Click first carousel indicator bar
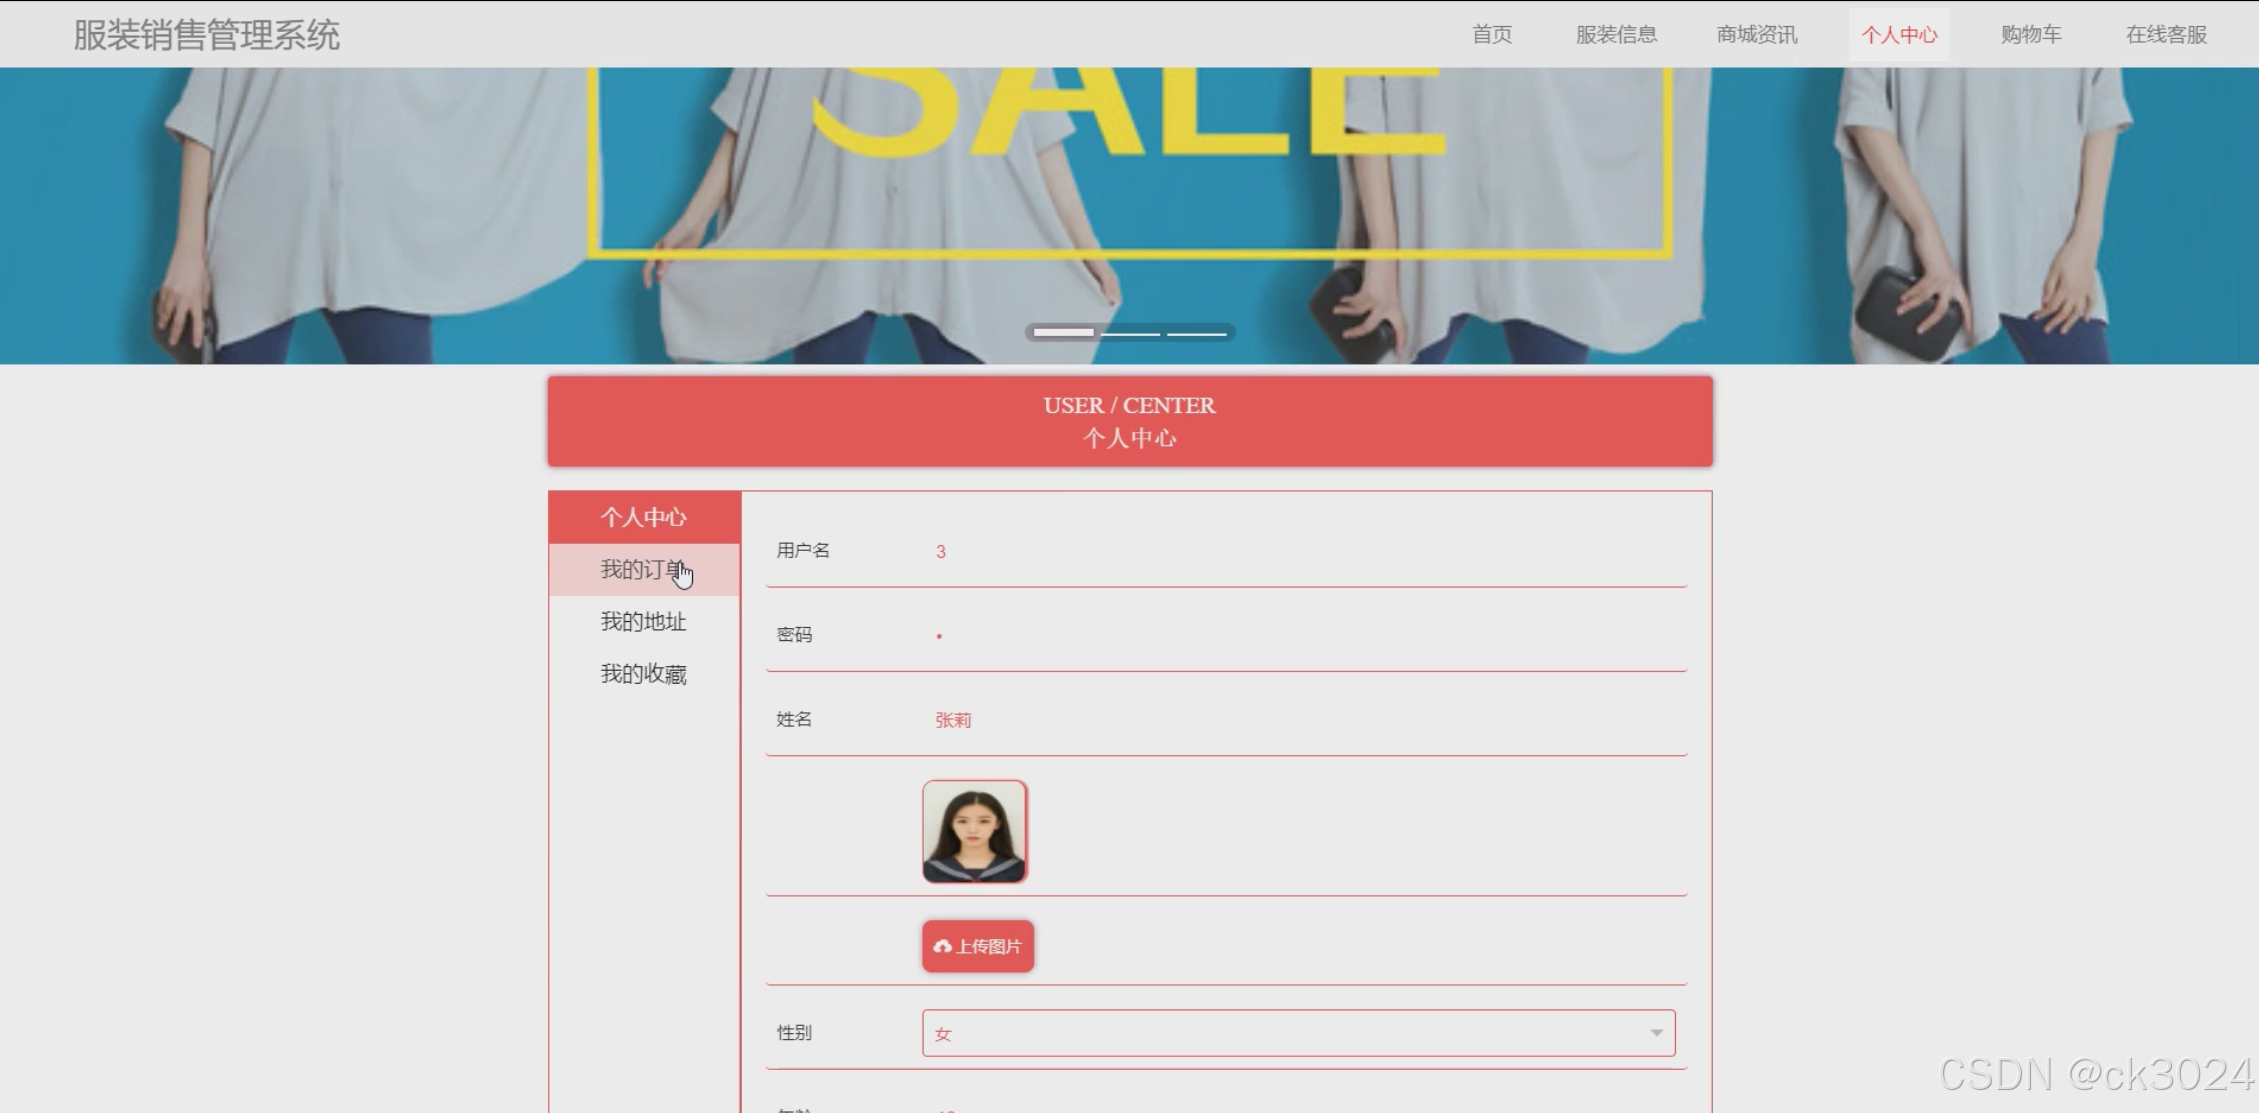Image resolution: width=2259 pixels, height=1113 pixels. click(x=1063, y=332)
